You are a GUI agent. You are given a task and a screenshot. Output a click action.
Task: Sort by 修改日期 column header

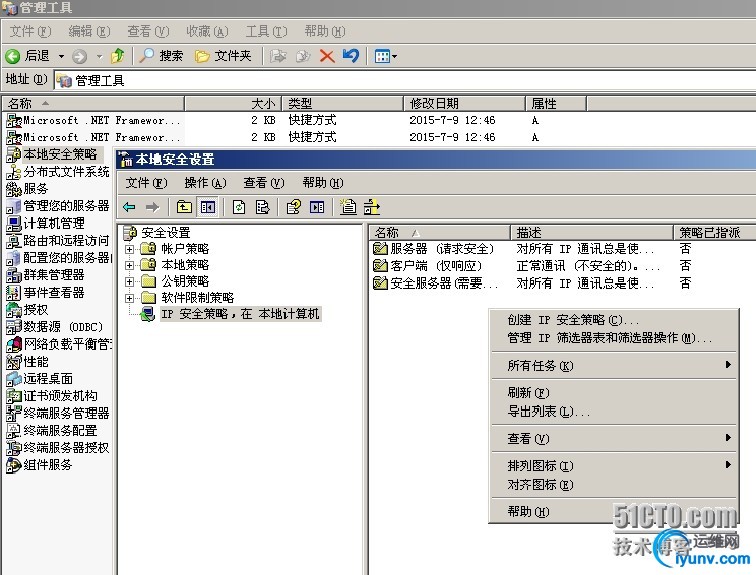(x=464, y=103)
